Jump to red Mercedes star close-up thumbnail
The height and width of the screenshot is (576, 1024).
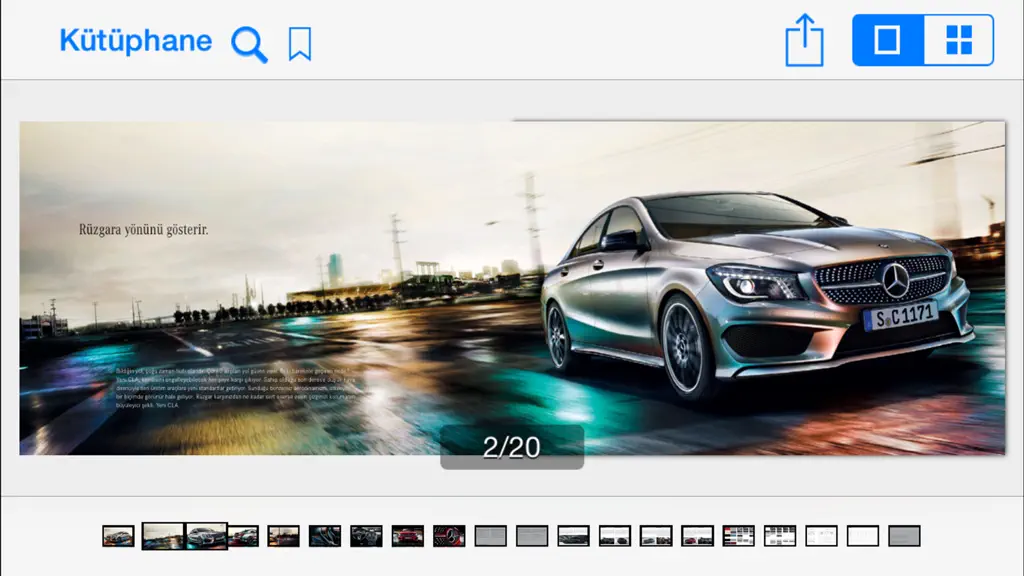tap(449, 536)
